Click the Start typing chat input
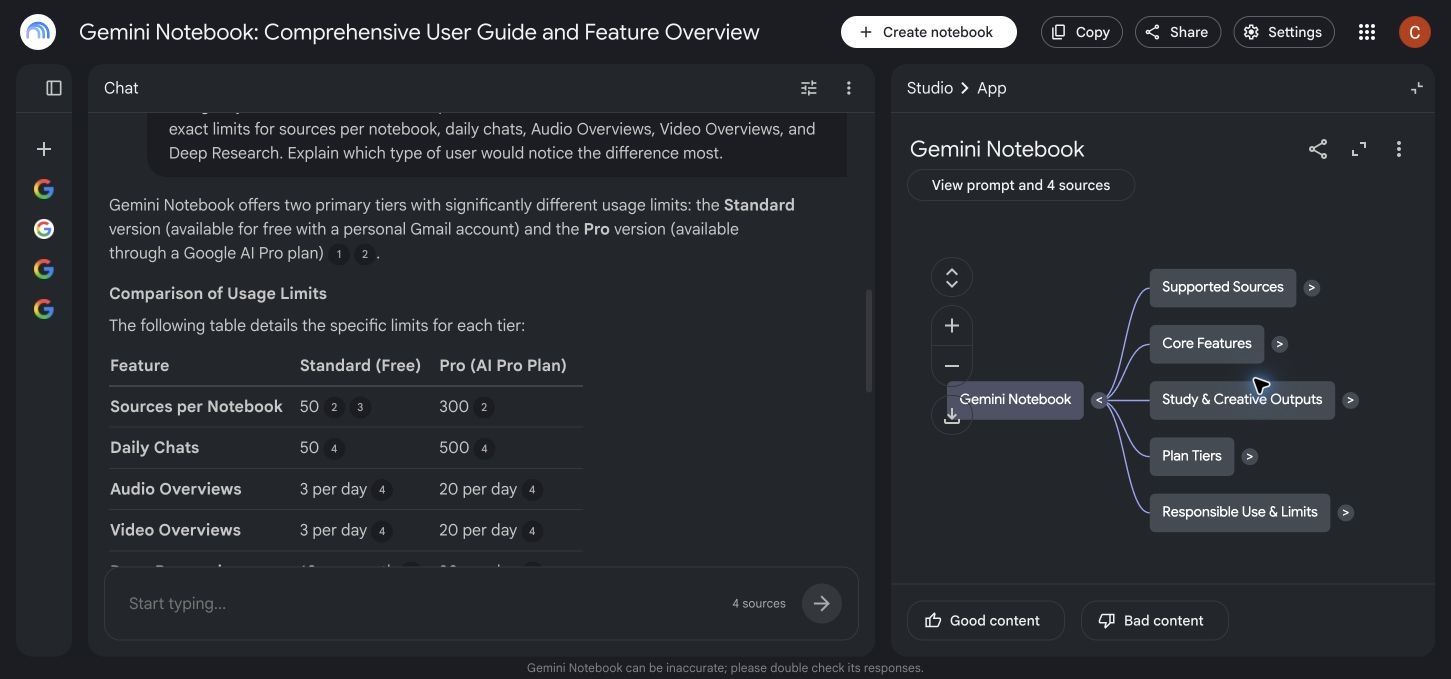The image size is (1451, 679). [x=420, y=603]
